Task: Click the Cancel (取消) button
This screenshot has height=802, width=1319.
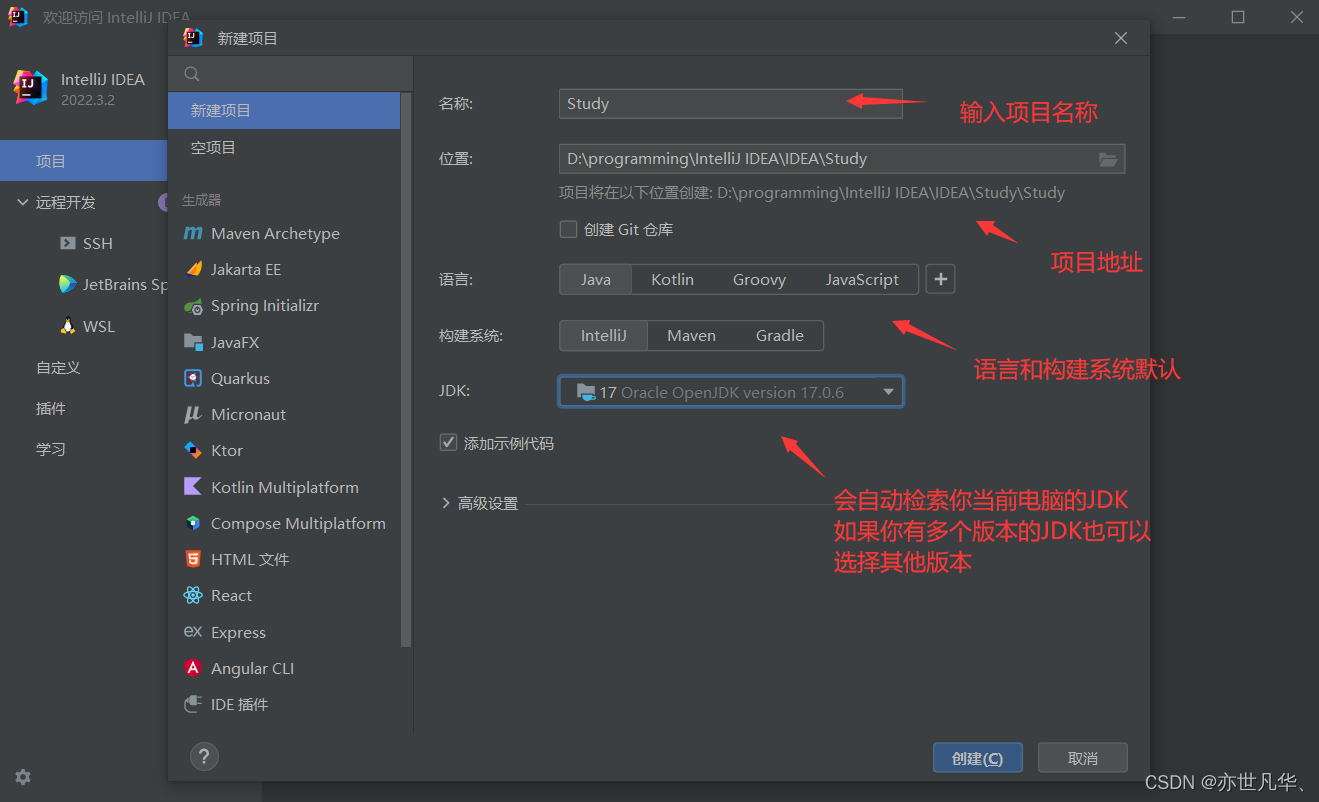Action: pos(1082,758)
